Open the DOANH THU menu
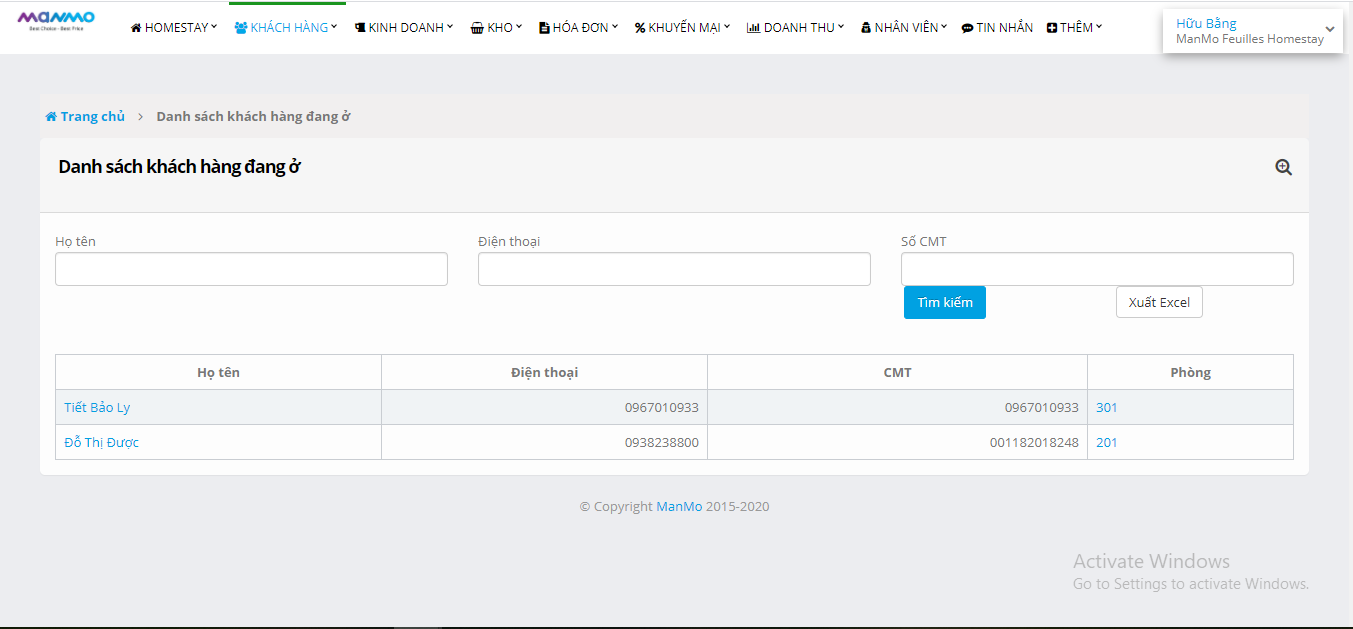This screenshot has height=629, width=1353. coord(795,28)
